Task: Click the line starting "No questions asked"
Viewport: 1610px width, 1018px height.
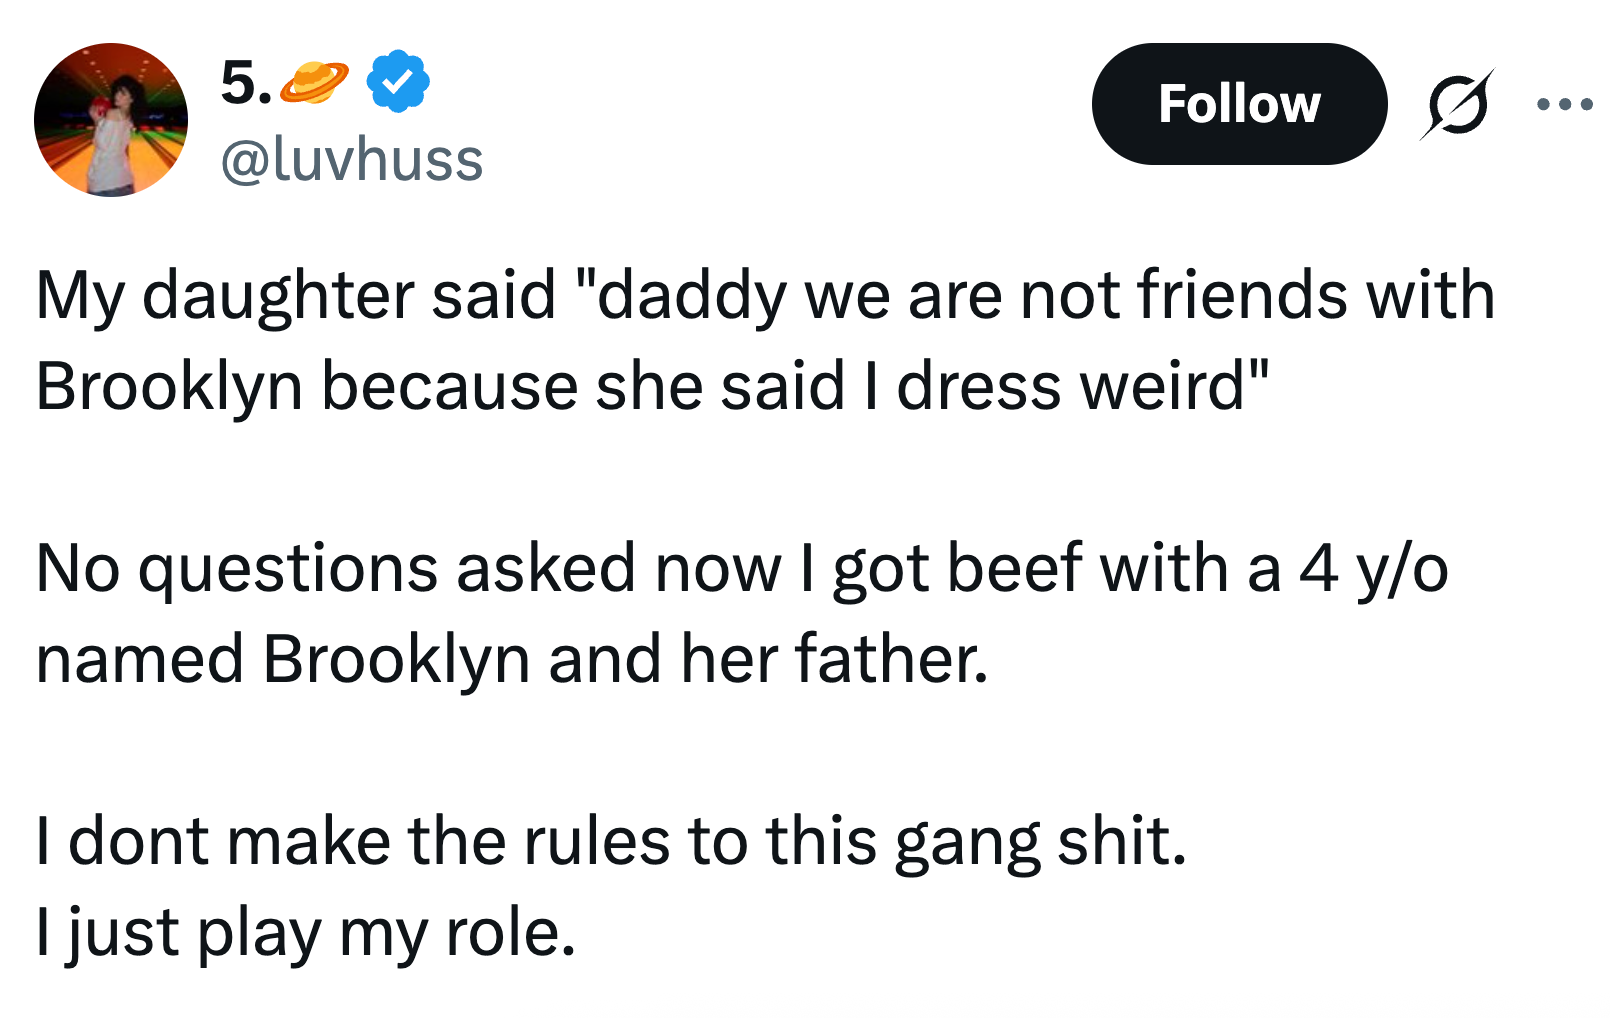Action: point(741,569)
